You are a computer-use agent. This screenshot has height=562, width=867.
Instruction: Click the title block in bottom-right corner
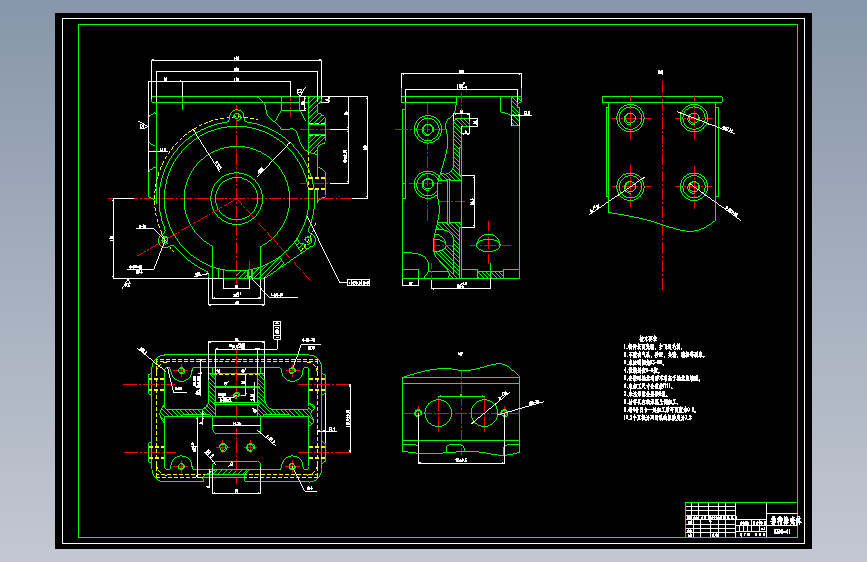pyautogui.click(x=741, y=519)
